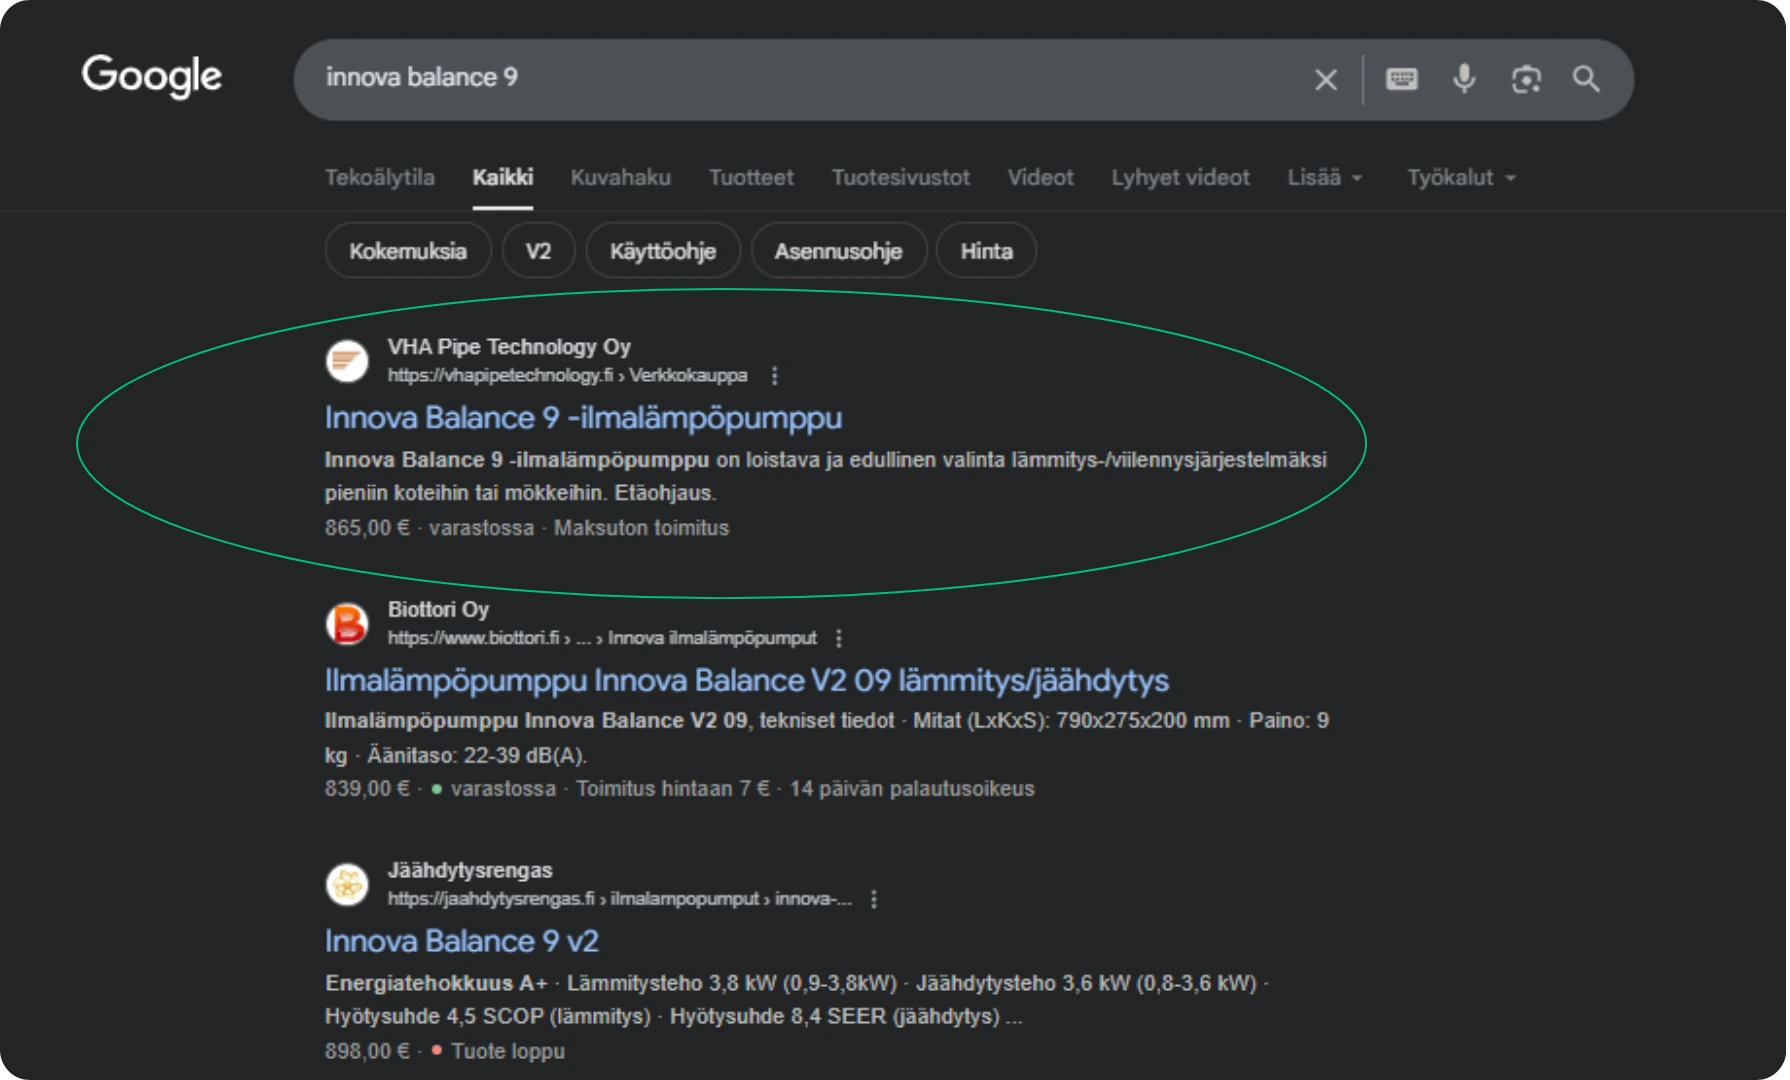This screenshot has width=1790, height=1080.
Task: Expand the Lisää dropdown
Action: point(1324,178)
